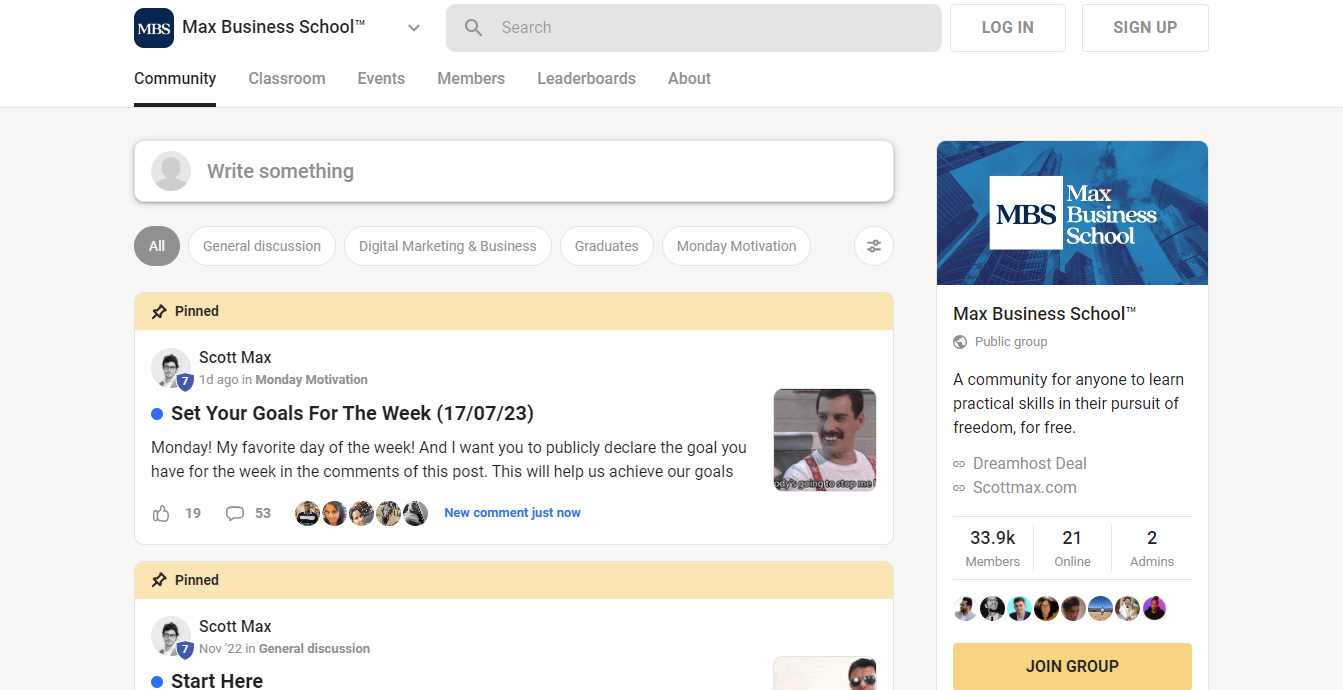Visit the Scottmax.com link
Viewport: 1343px width, 690px height.
(1025, 487)
